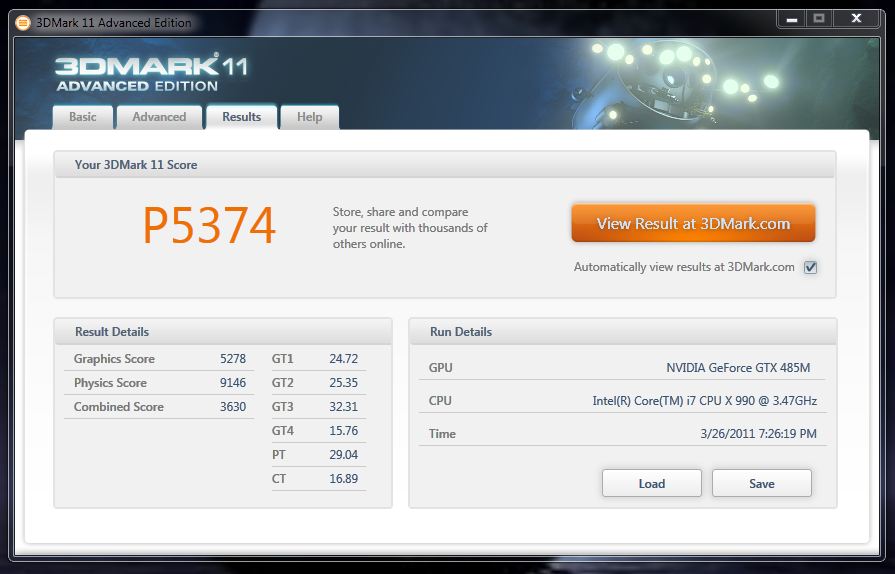
Task: Click the run time 3/26/2011 7:26:19 PM
Action: (759, 434)
